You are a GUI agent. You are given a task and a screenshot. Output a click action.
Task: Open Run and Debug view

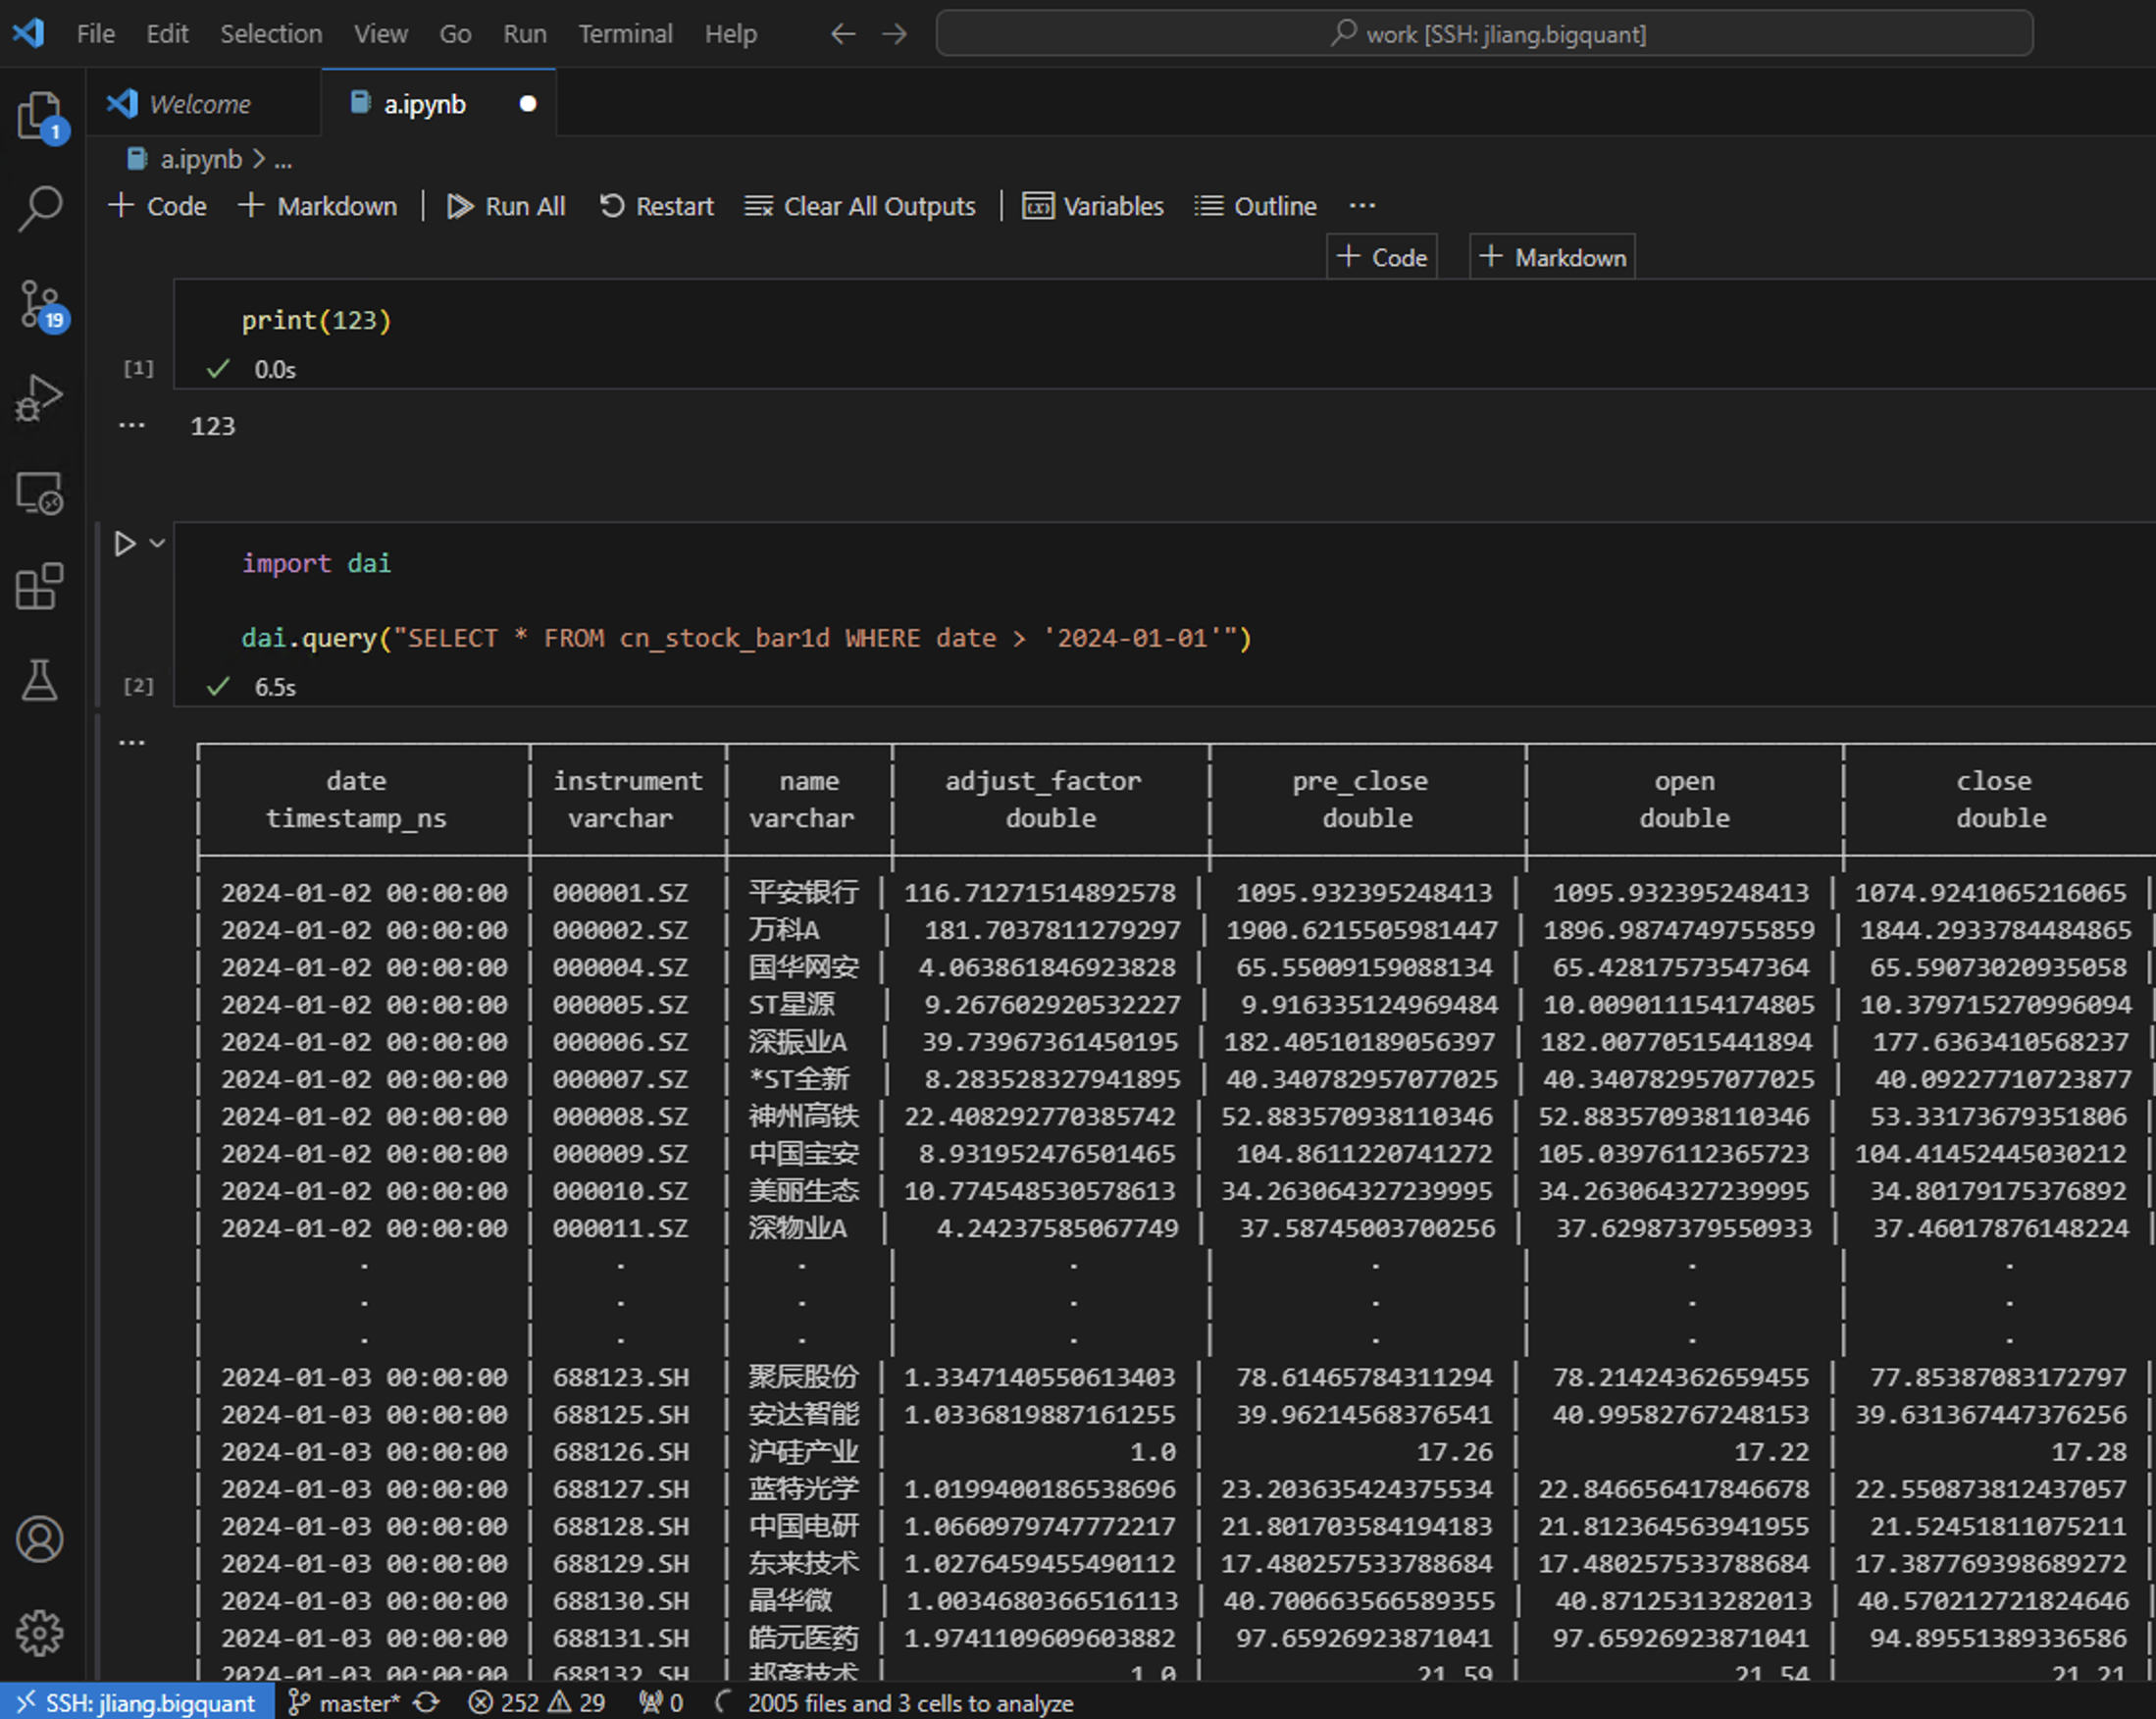(x=40, y=398)
